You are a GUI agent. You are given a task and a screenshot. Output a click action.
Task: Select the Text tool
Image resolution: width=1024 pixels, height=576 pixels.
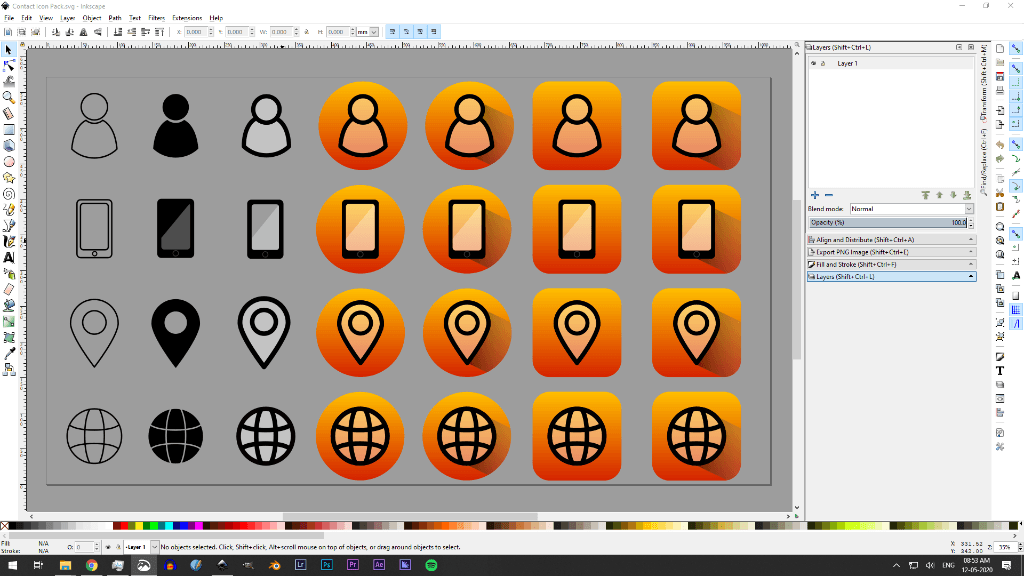click(9, 258)
